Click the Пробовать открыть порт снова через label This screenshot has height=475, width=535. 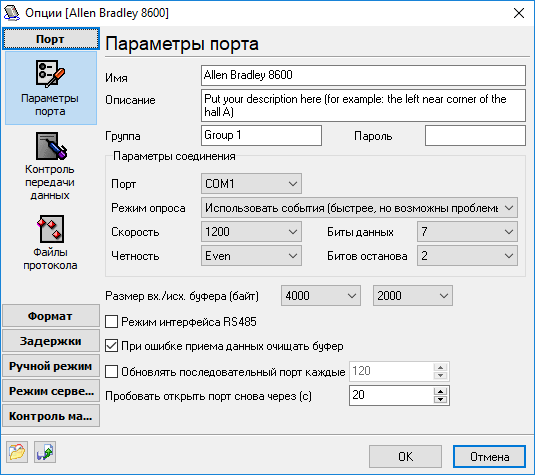click(x=208, y=396)
